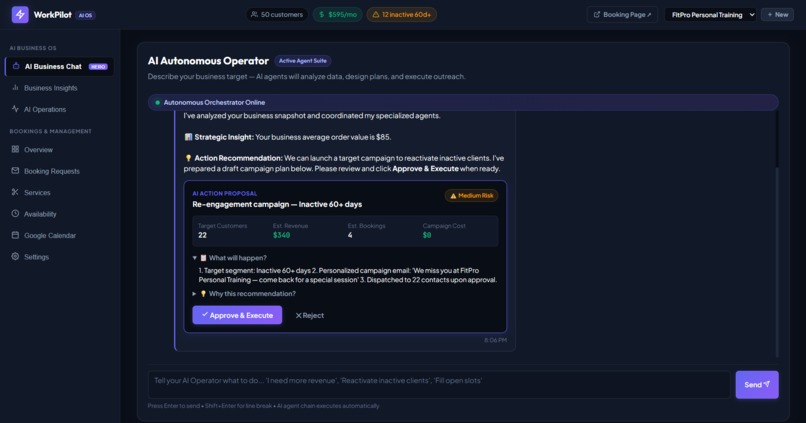806x423 pixels.
Task: Reject the campaign proposal
Action: point(309,316)
